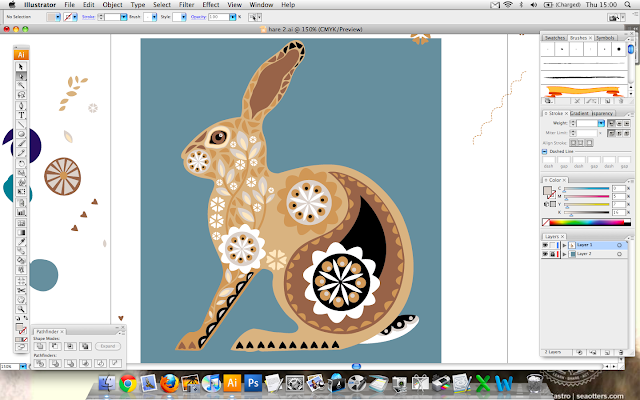Open stroke weight dropdown in control bar
640x400 pixels.
[x=123, y=17]
